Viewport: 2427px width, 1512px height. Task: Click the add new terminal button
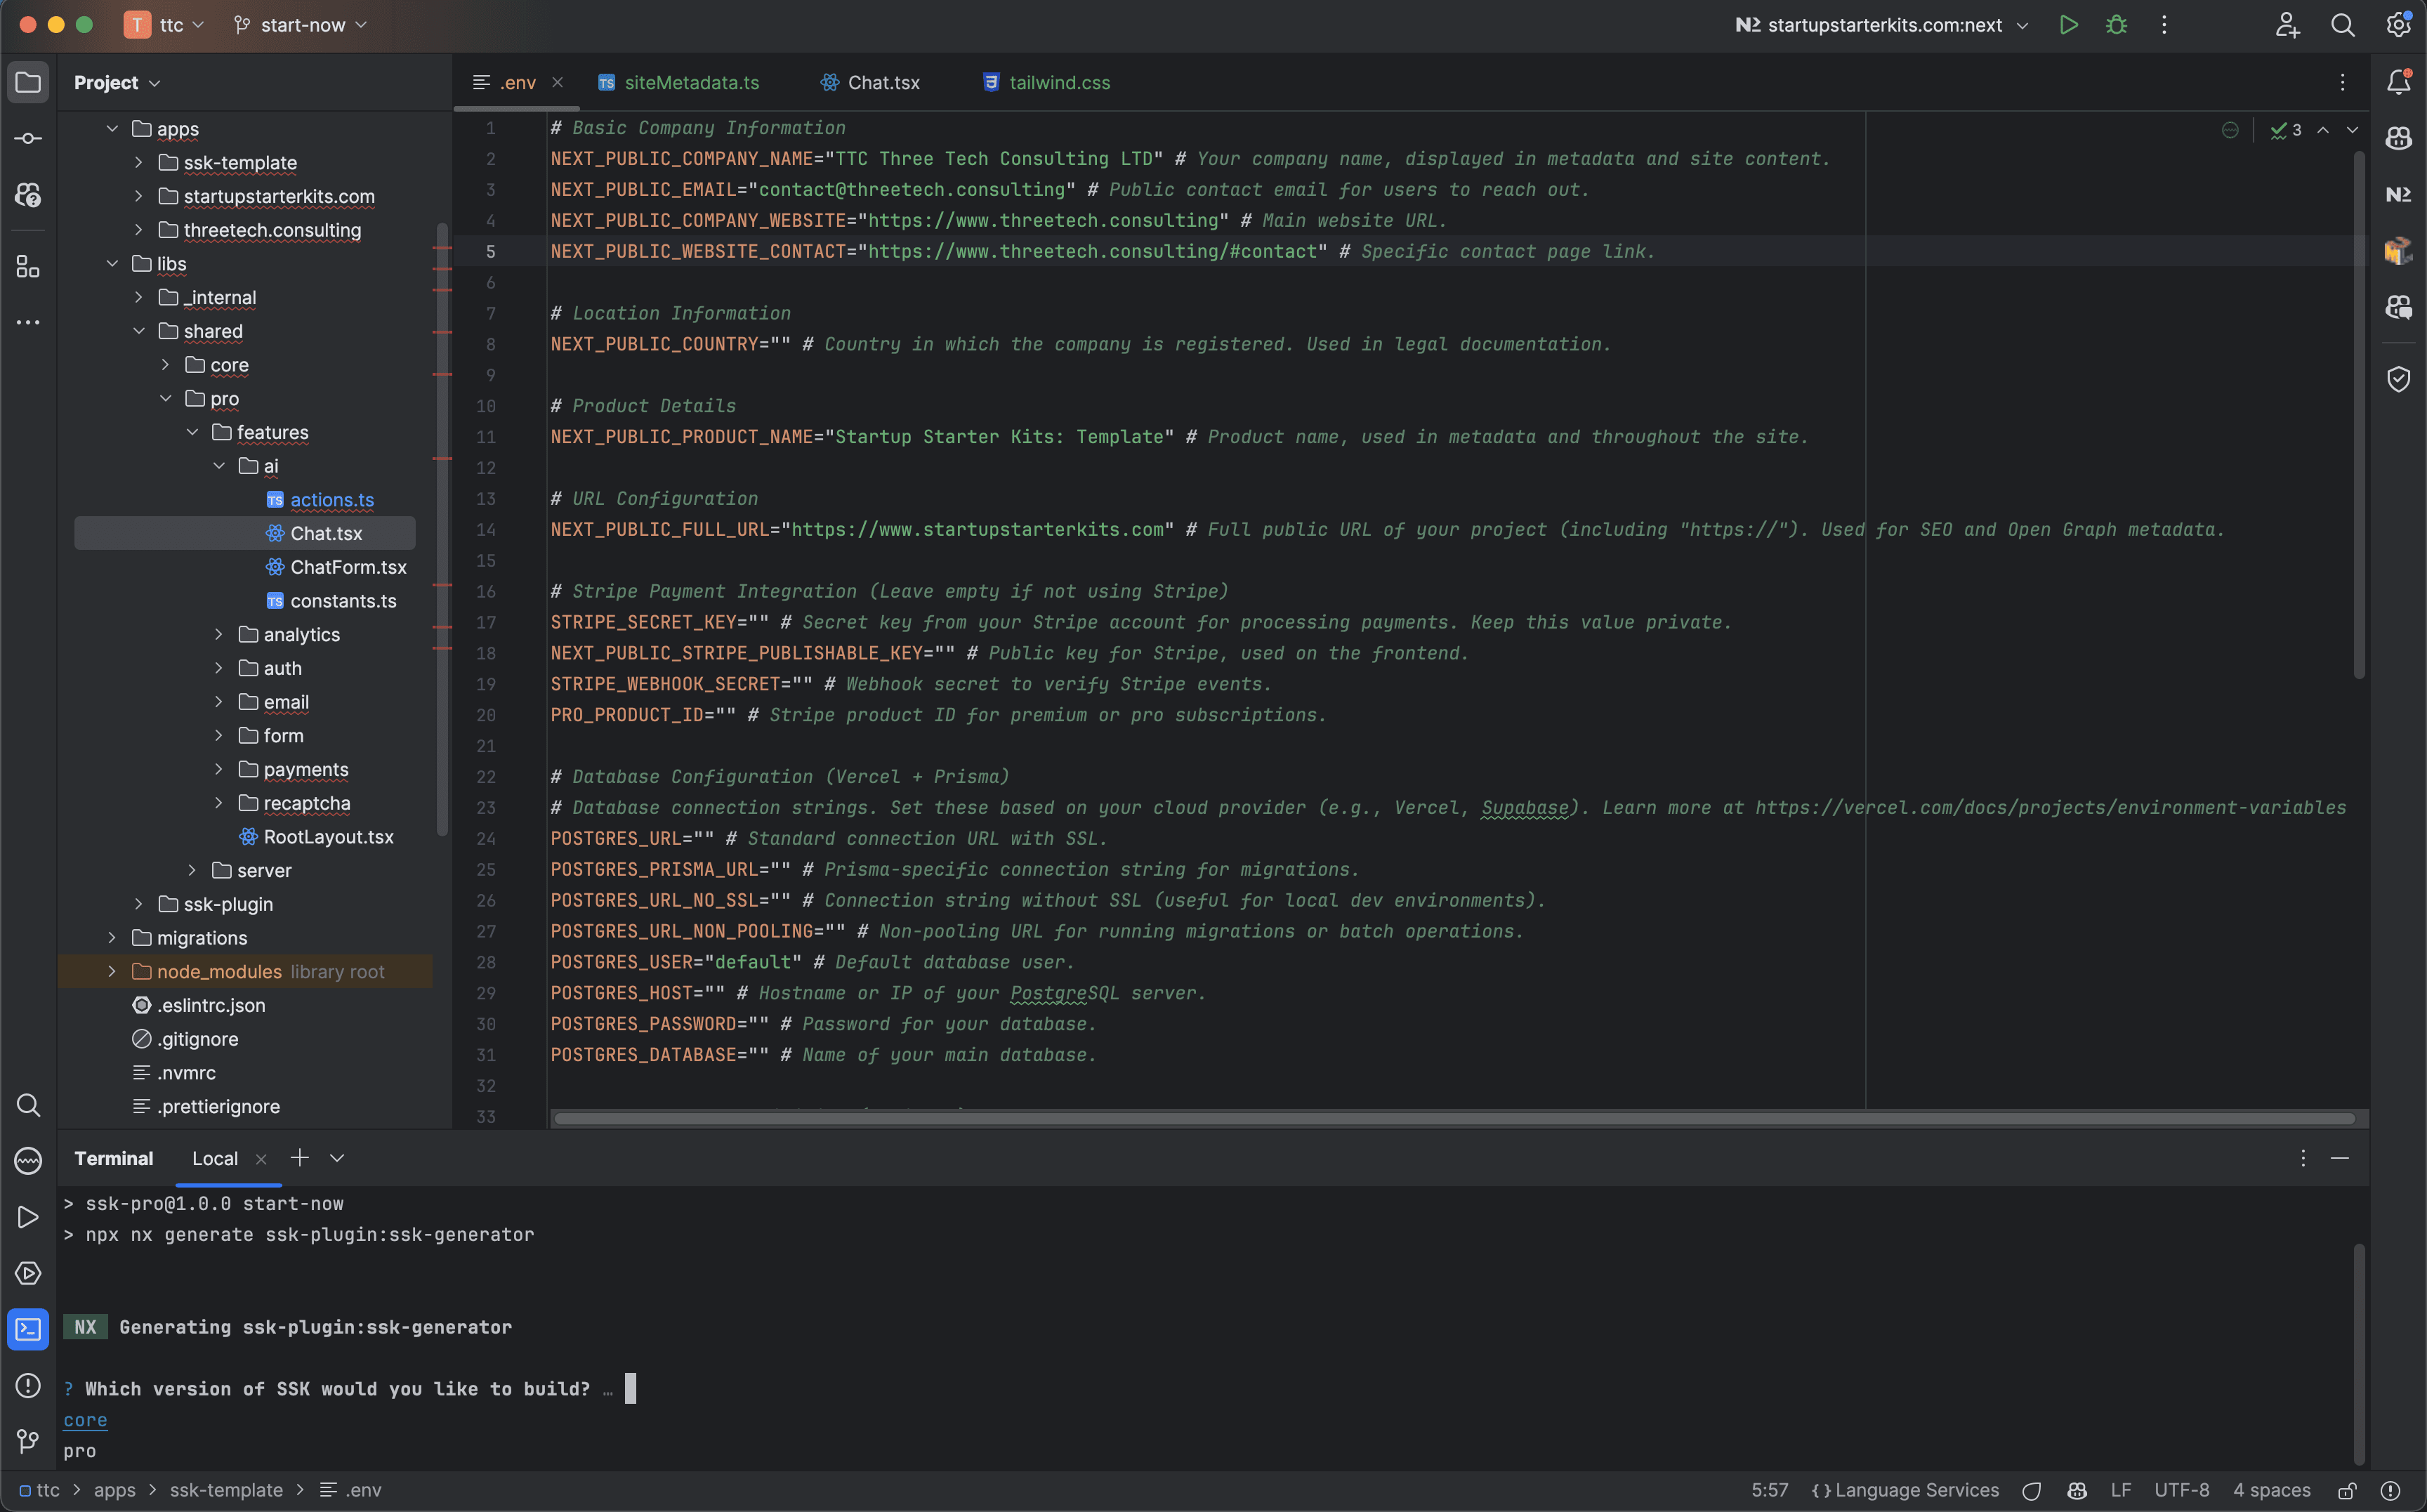(x=299, y=1157)
